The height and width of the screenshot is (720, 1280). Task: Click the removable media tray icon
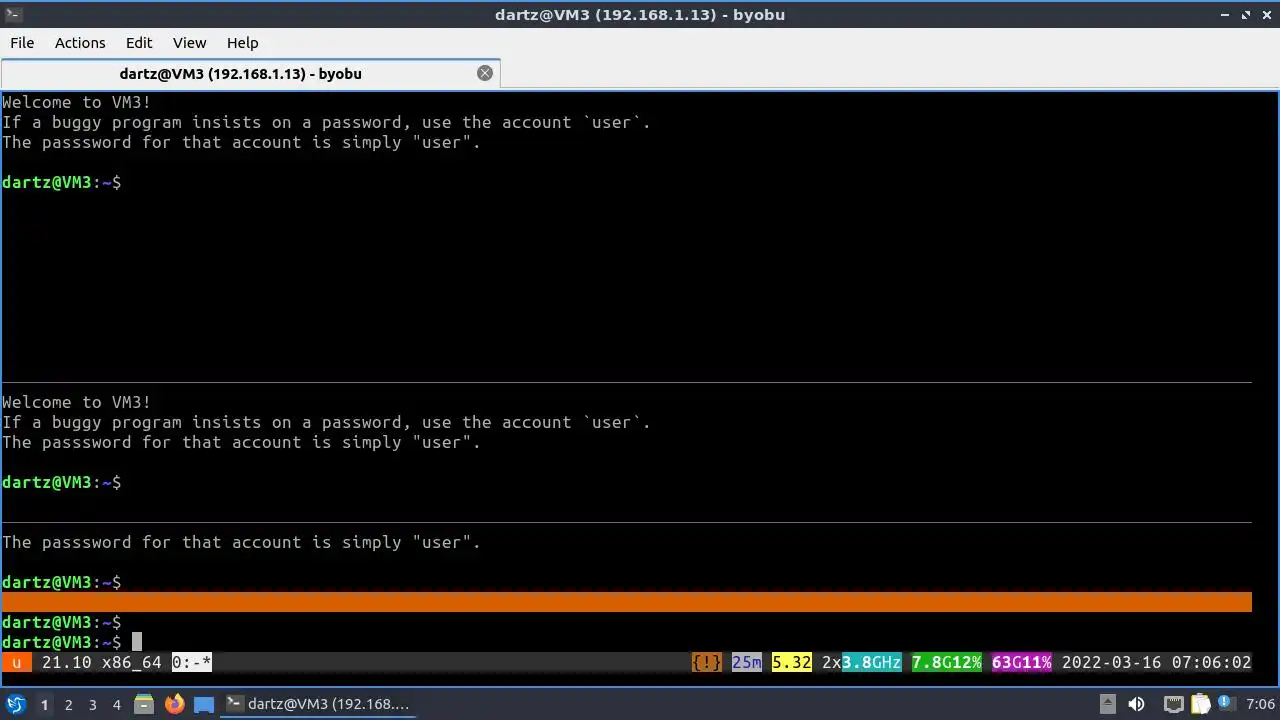pyautogui.click(x=1108, y=704)
